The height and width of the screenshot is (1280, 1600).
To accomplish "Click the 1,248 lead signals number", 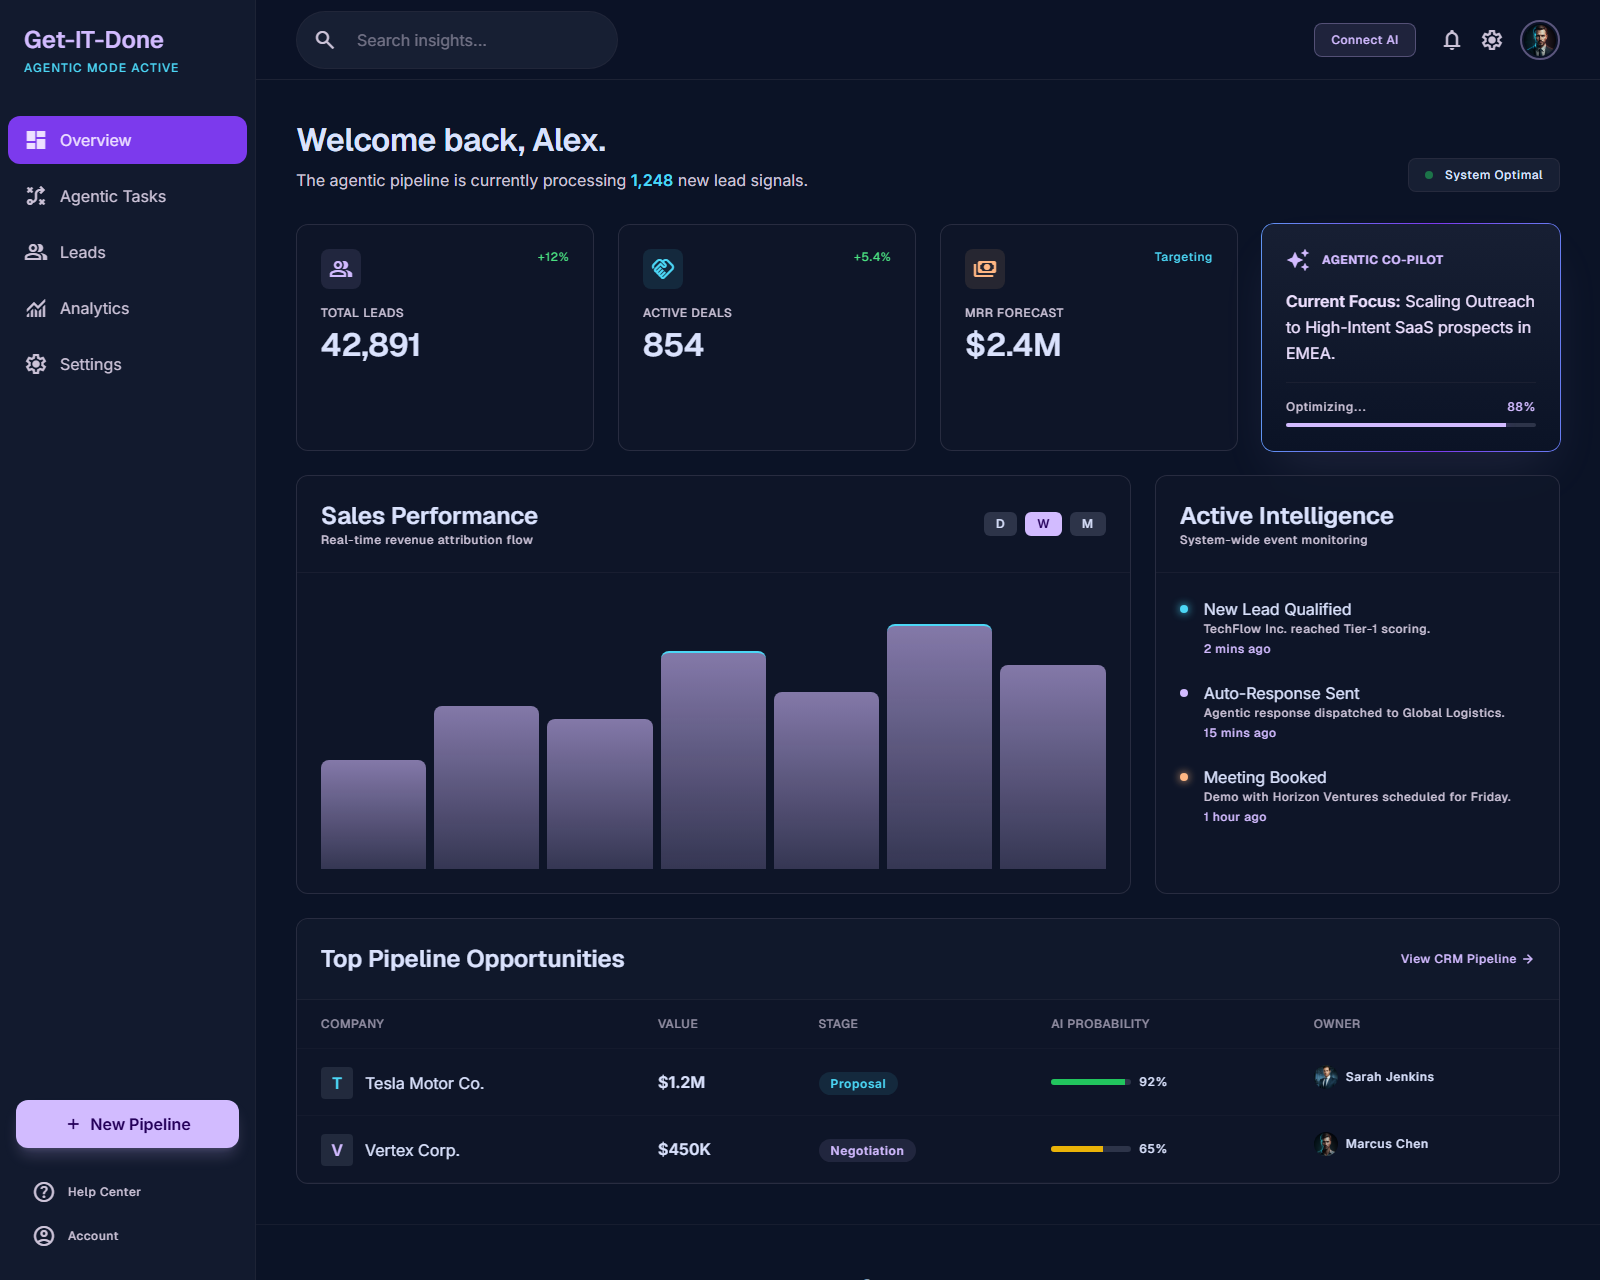I will coord(651,180).
